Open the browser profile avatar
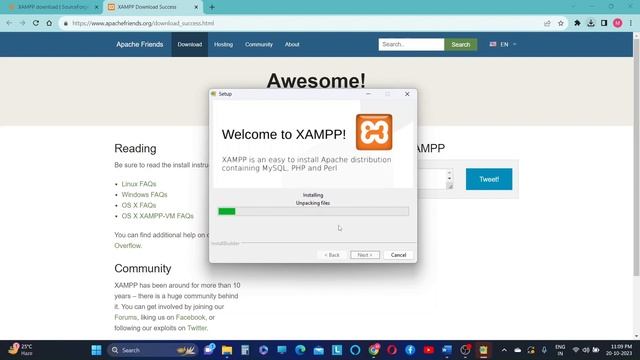640x360 pixels. 618,23
